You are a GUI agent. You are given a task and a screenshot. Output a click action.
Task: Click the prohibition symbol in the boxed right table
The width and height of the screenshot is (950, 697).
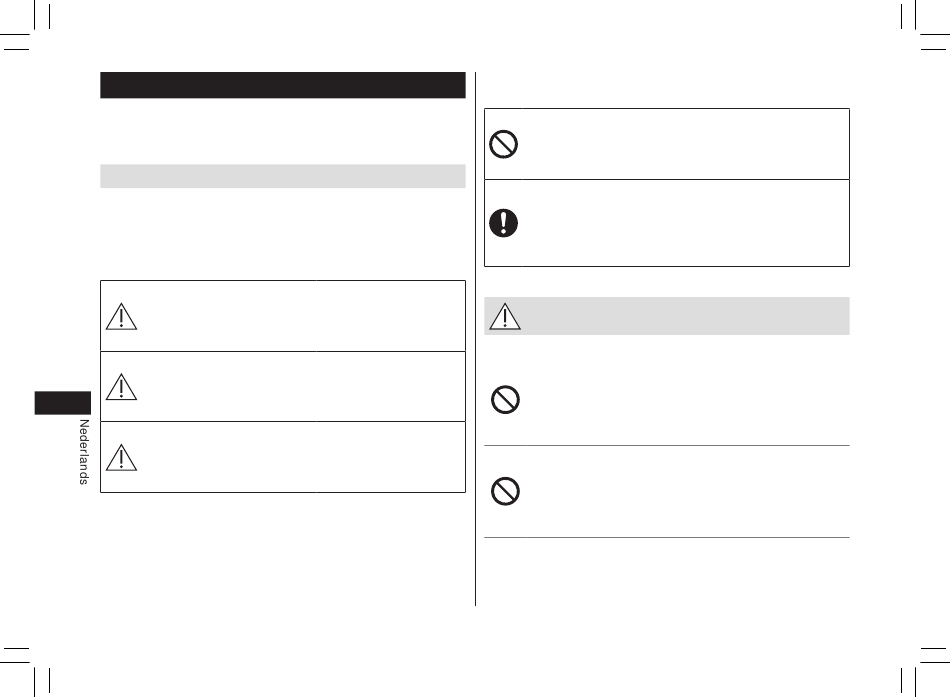click(503, 144)
